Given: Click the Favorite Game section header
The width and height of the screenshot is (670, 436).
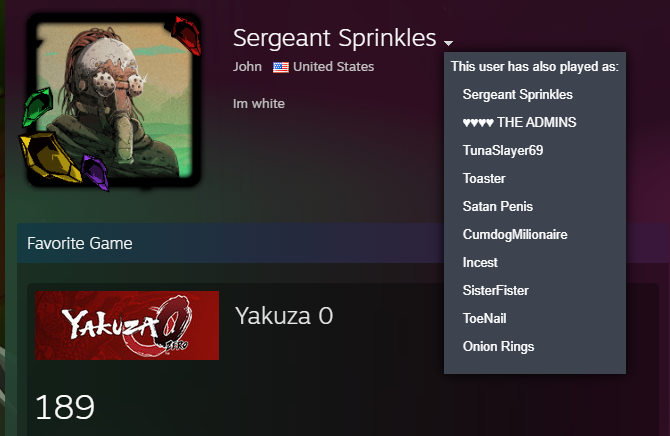Looking at the screenshot, I should click(80, 243).
